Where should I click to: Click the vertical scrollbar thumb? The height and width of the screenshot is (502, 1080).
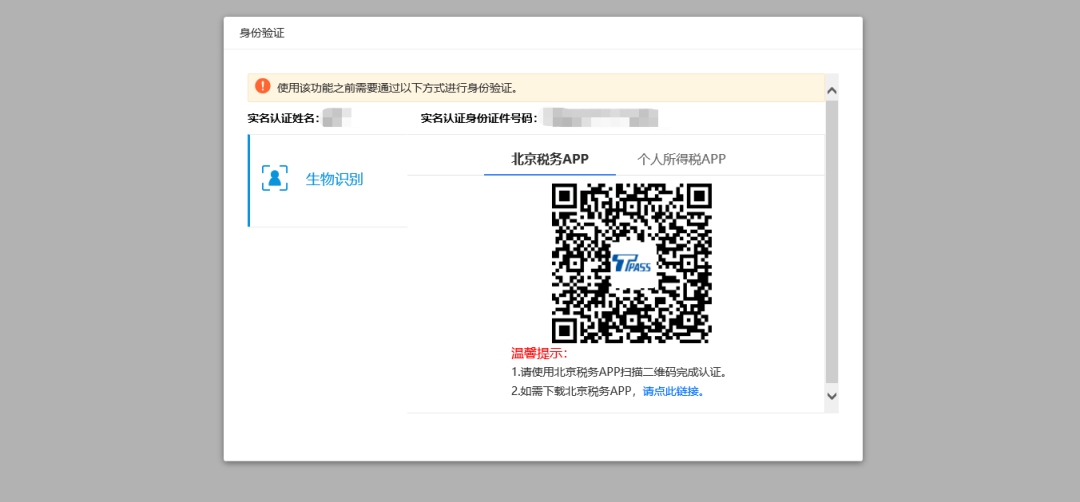[x=831, y=240]
